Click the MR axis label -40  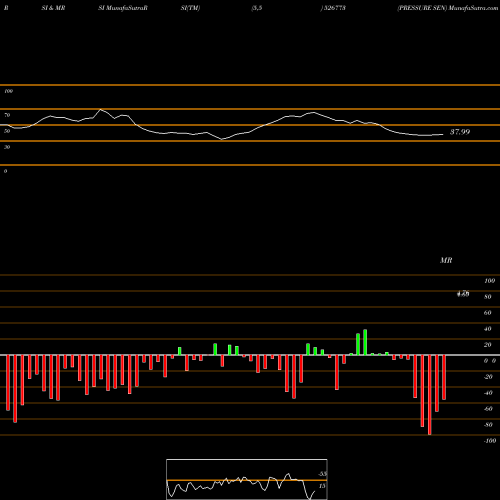[488, 393]
